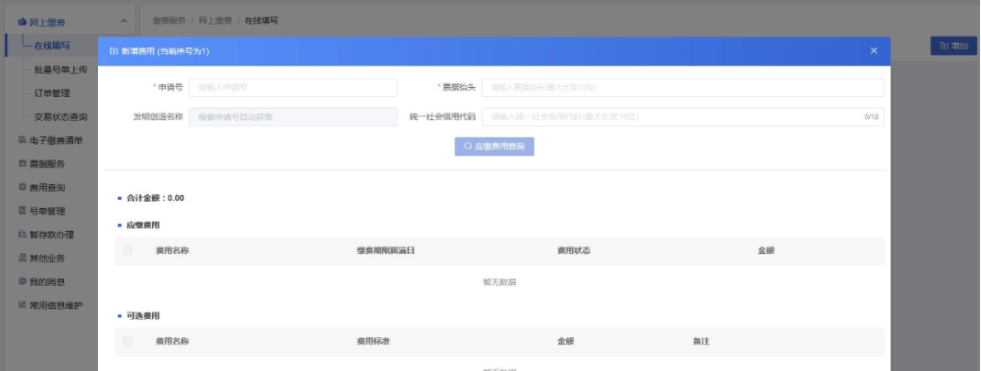This screenshot has height=371, width=981.
Task: Click the 其他业务 menu icon
Action: pos(22,258)
